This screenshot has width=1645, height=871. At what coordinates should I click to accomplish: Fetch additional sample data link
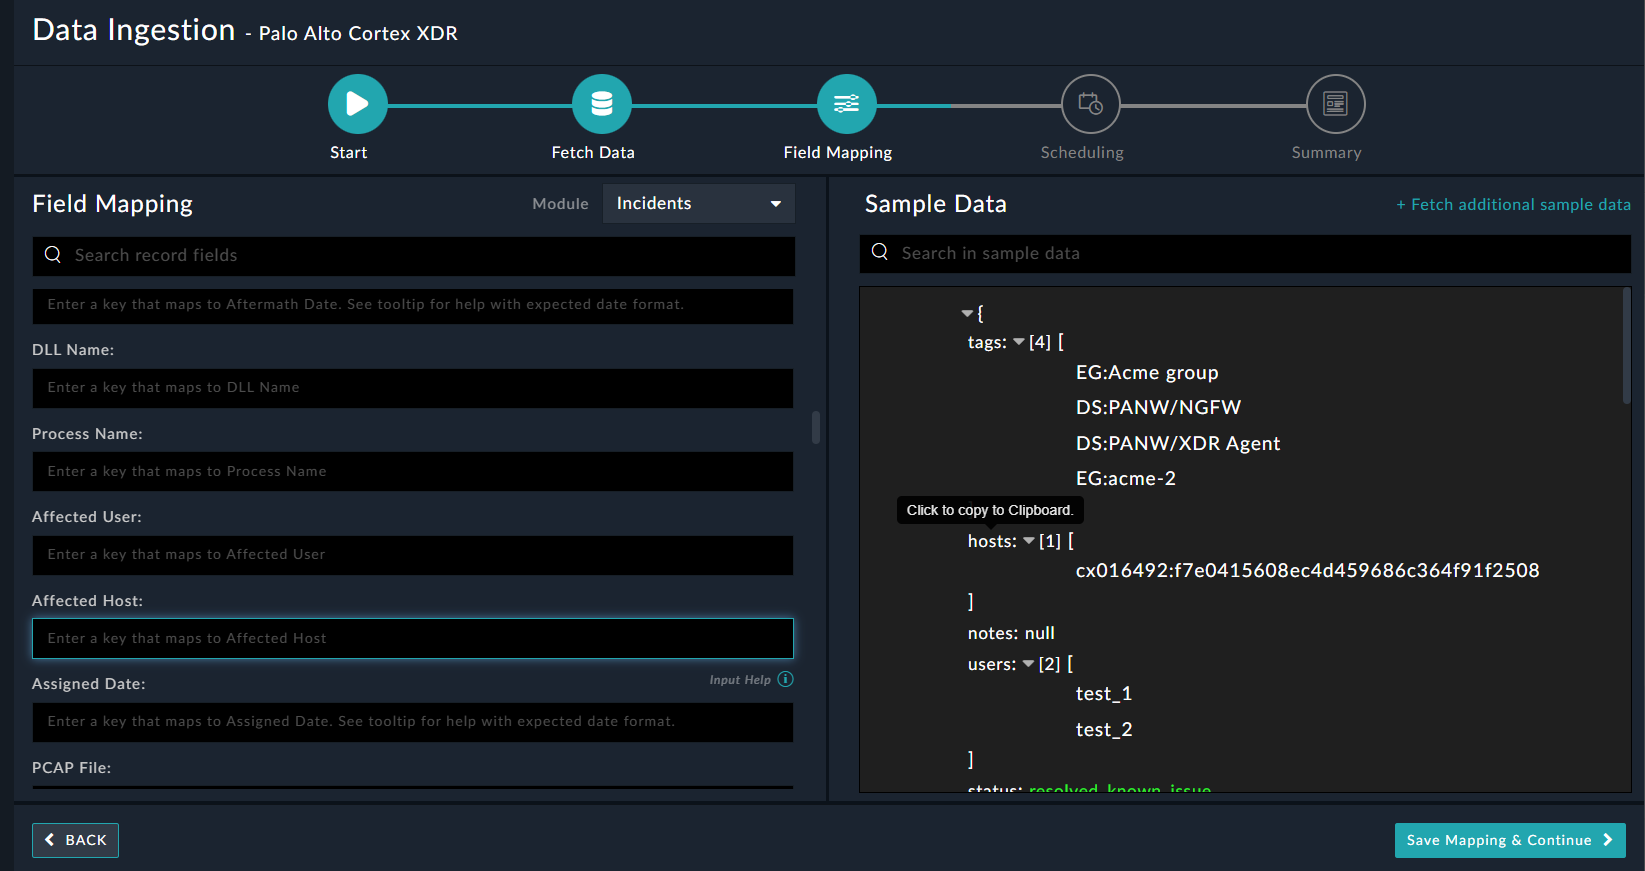point(1513,204)
